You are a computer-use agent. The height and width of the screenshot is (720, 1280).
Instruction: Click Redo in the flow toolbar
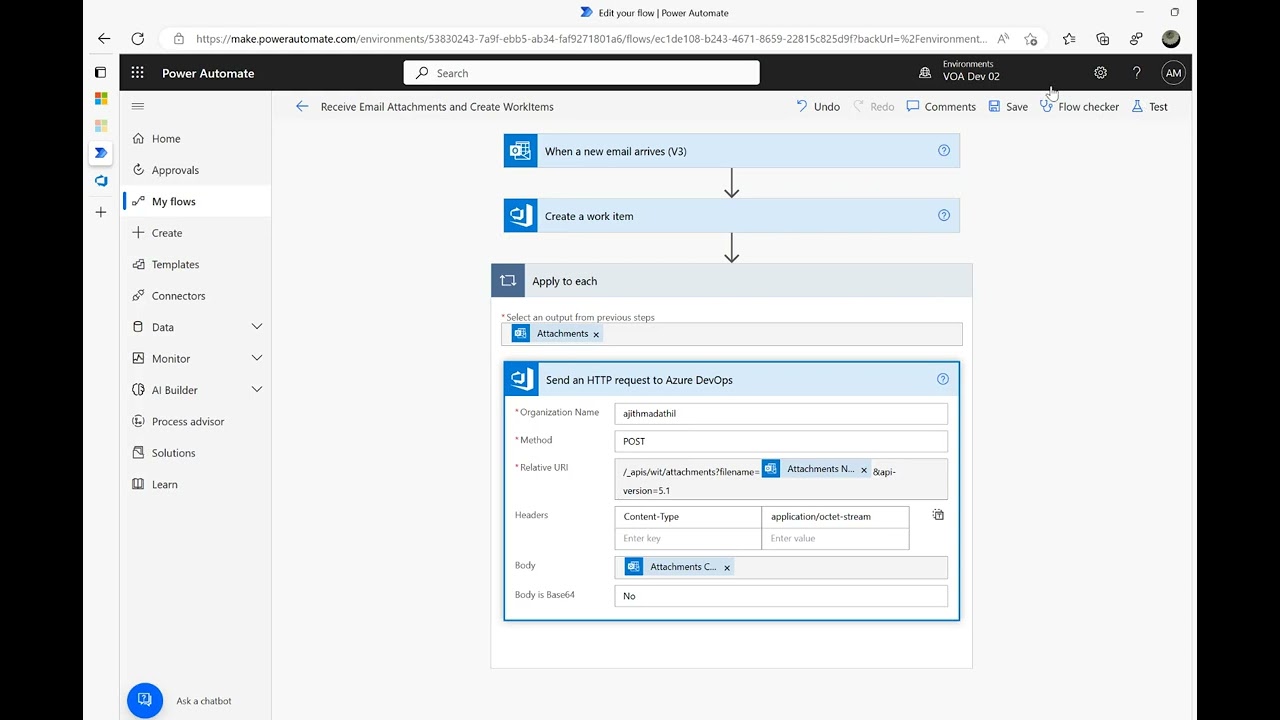tap(874, 106)
